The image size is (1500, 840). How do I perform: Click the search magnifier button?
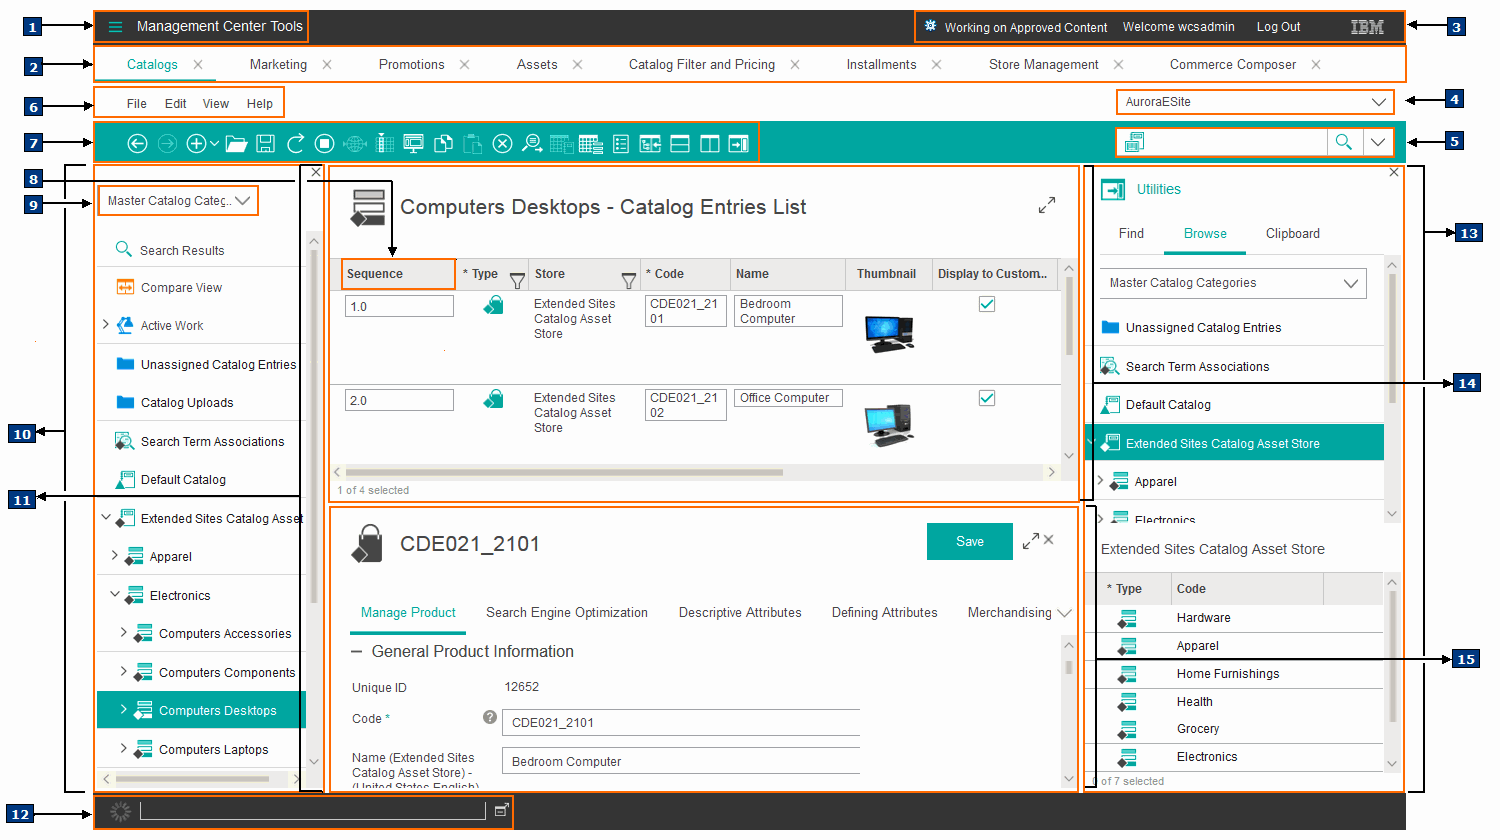[1344, 142]
